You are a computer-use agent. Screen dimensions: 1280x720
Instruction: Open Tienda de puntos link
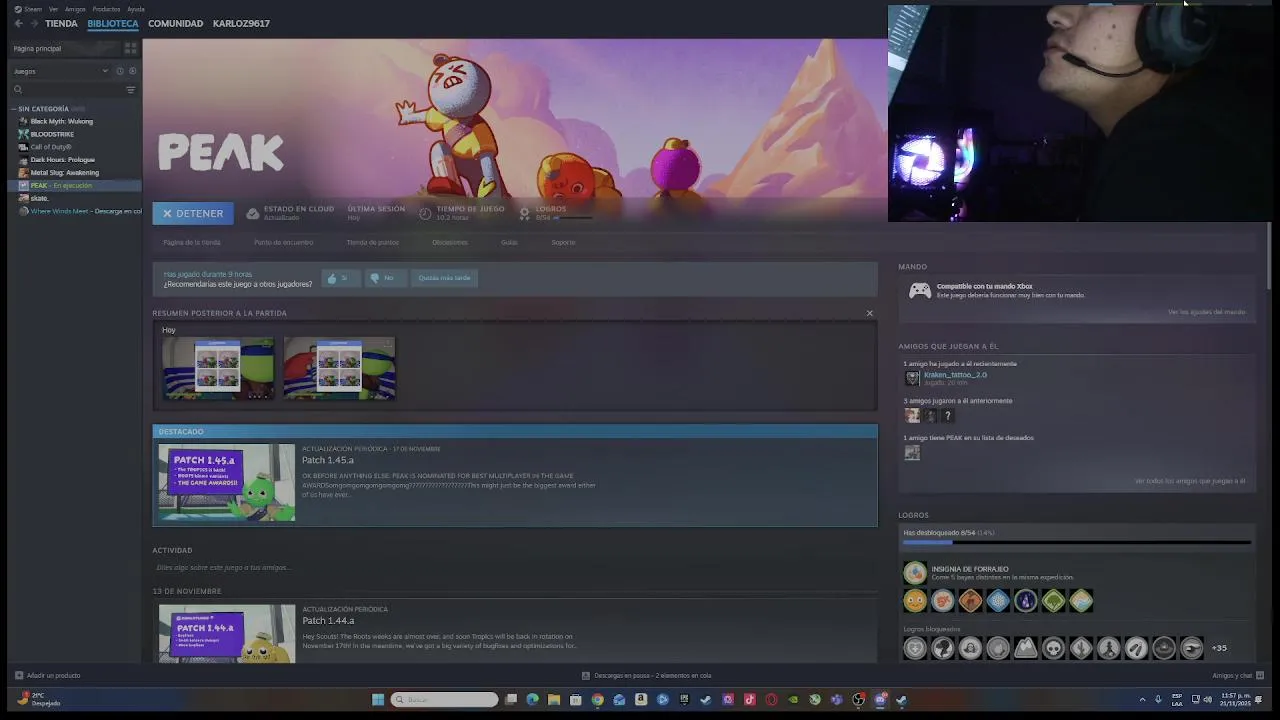372,242
